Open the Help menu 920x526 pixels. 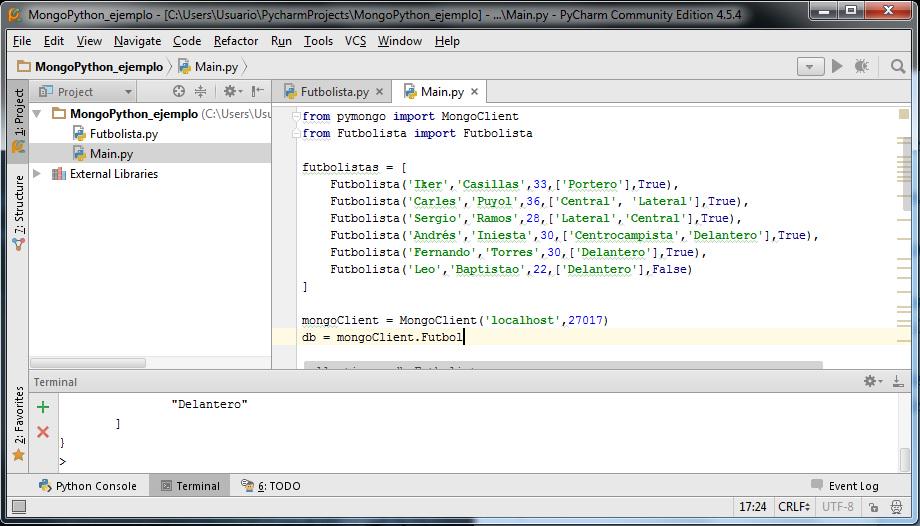[447, 41]
